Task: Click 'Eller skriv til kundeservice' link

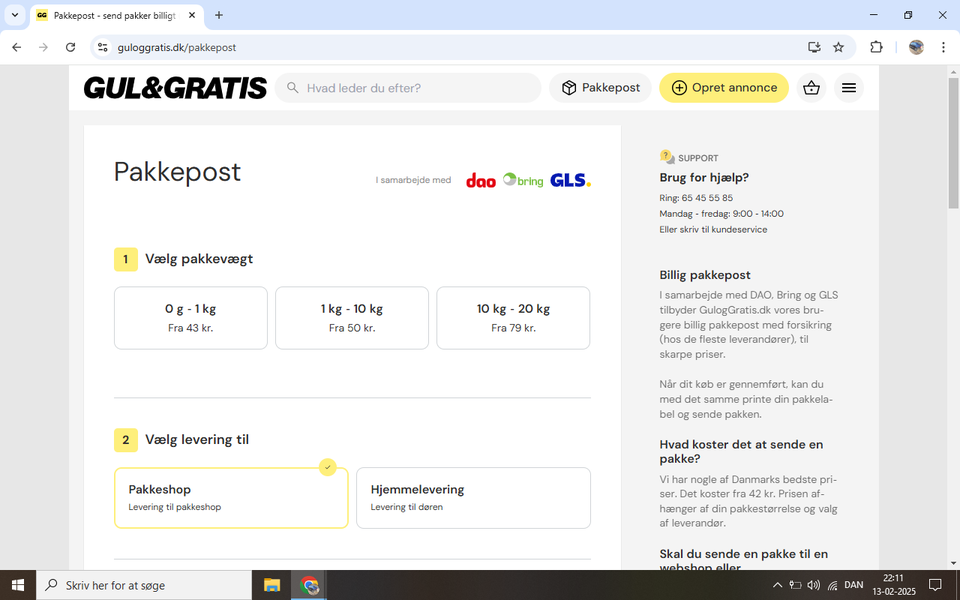Action: pyautogui.click(x=713, y=230)
